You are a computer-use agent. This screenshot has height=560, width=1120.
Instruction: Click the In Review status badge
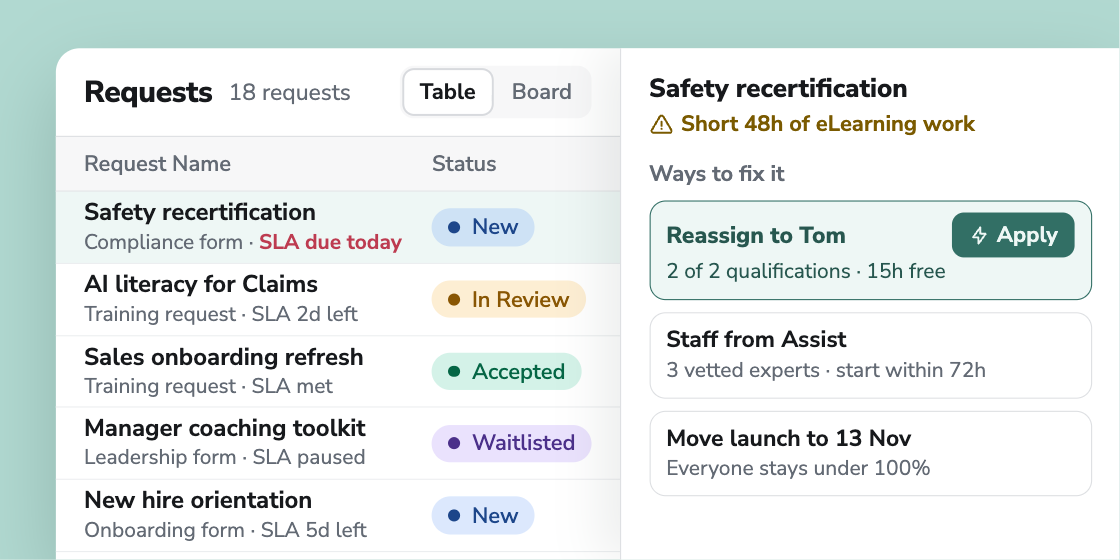point(509,299)
